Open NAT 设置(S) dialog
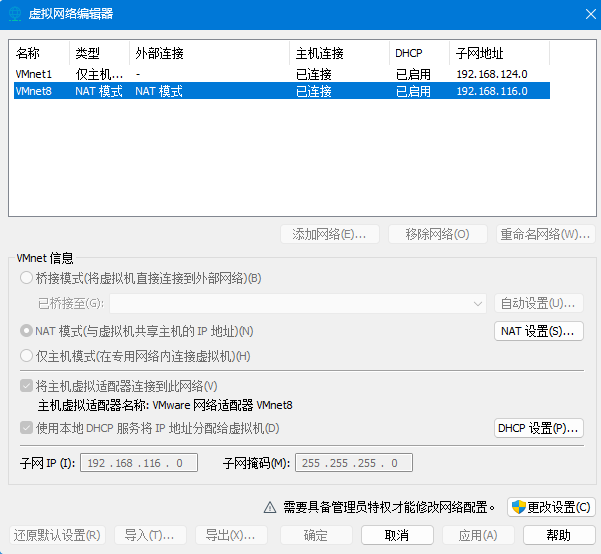The image size is (601, 554). [539, 331]
